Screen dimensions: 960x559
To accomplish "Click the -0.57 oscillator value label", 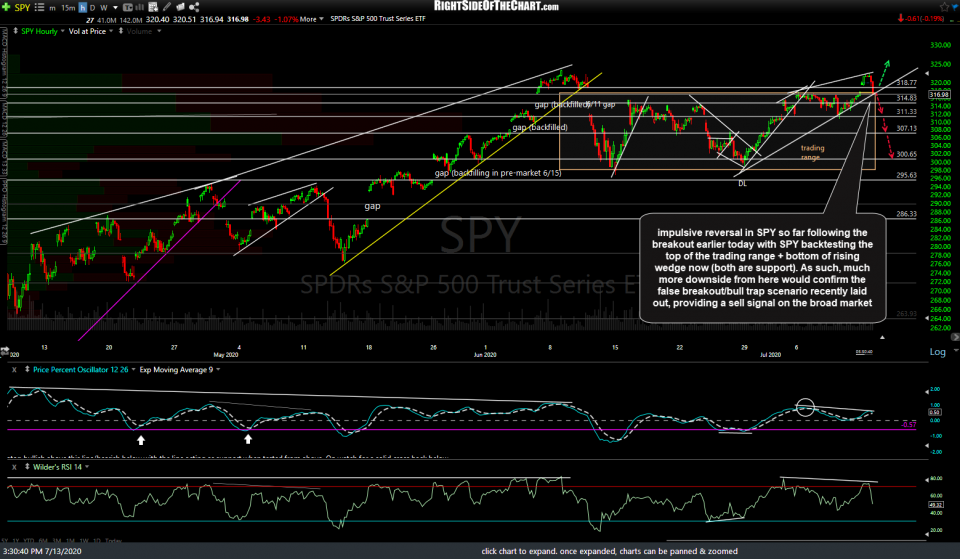I will coord(909,424).
